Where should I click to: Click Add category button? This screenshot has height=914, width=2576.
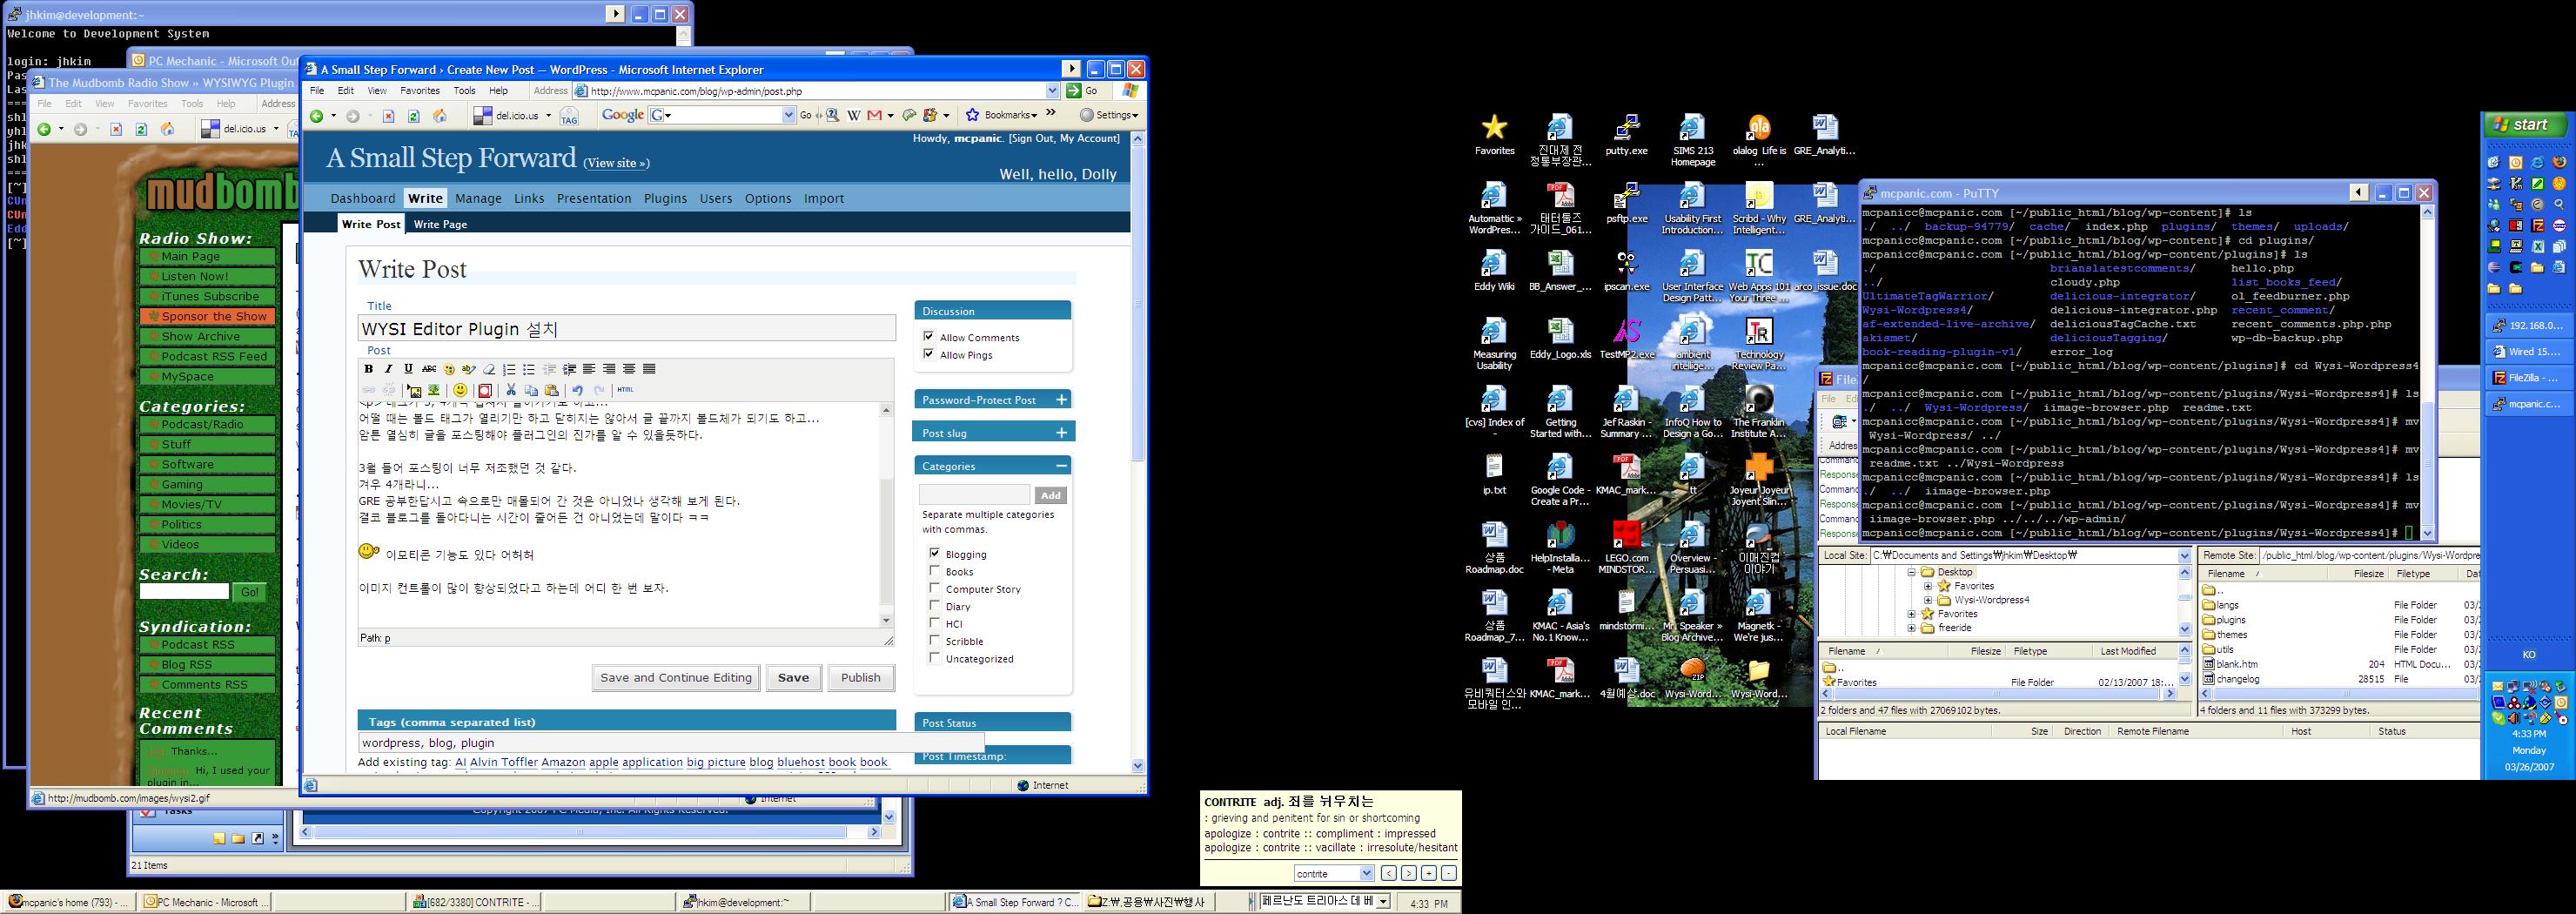pyautogui.click(x=1050, y=495)
